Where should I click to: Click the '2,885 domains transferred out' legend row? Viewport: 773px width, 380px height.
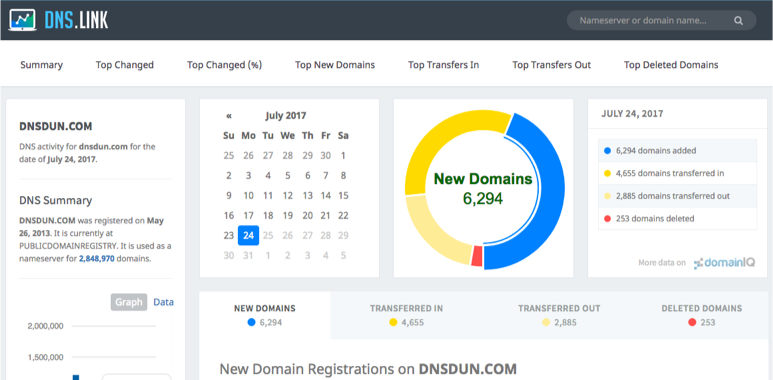[677, 196]
